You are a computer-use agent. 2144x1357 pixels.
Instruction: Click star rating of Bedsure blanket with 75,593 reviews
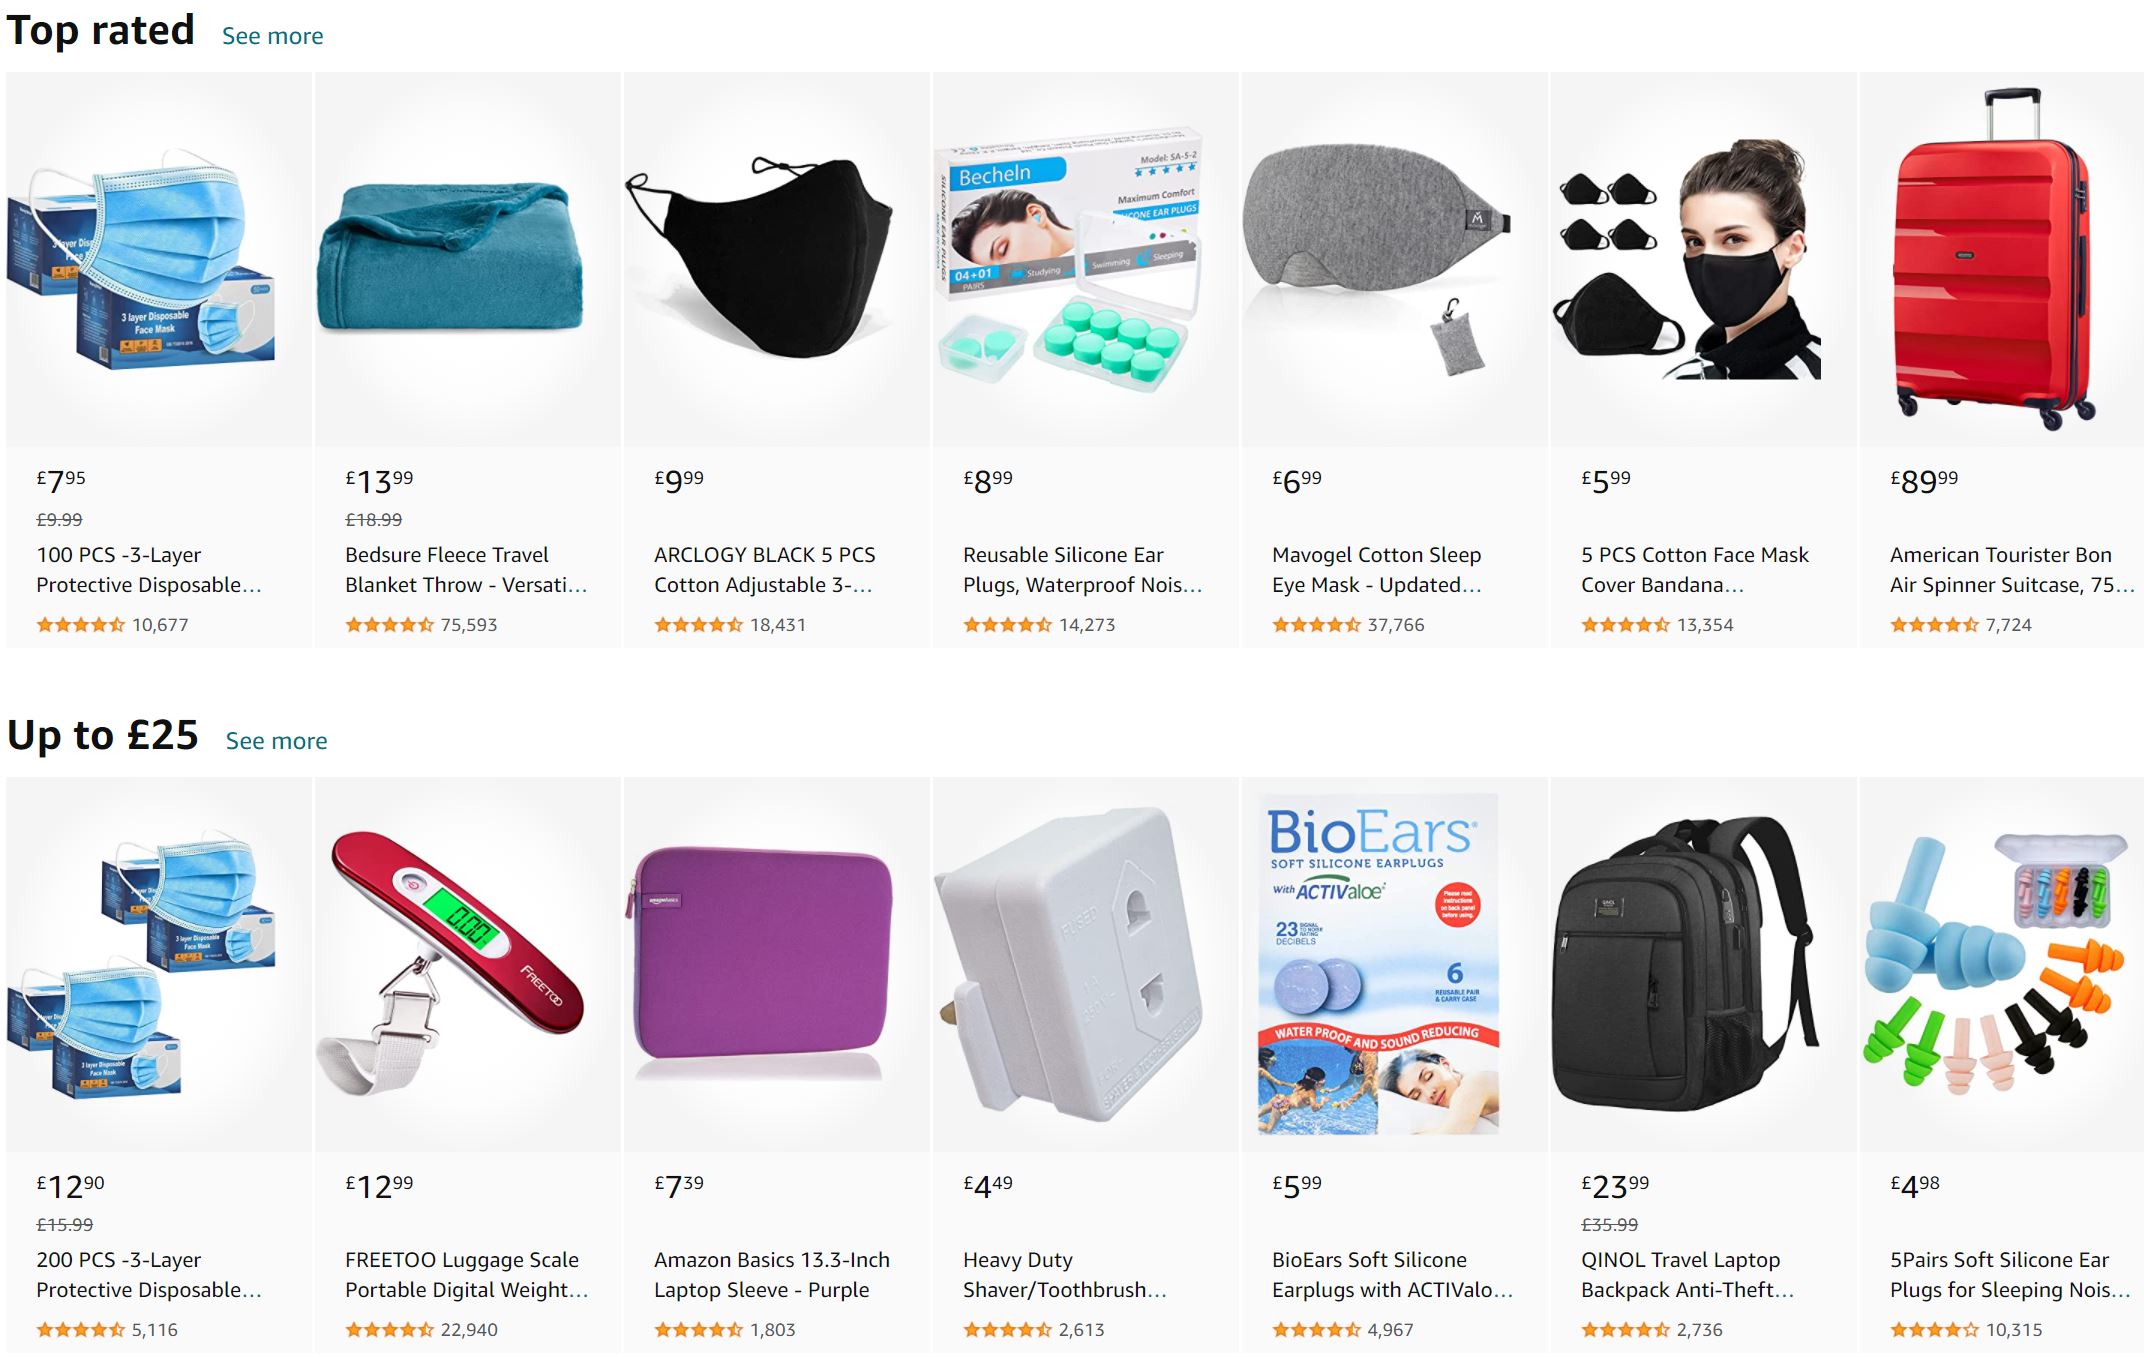click(389, 625)
